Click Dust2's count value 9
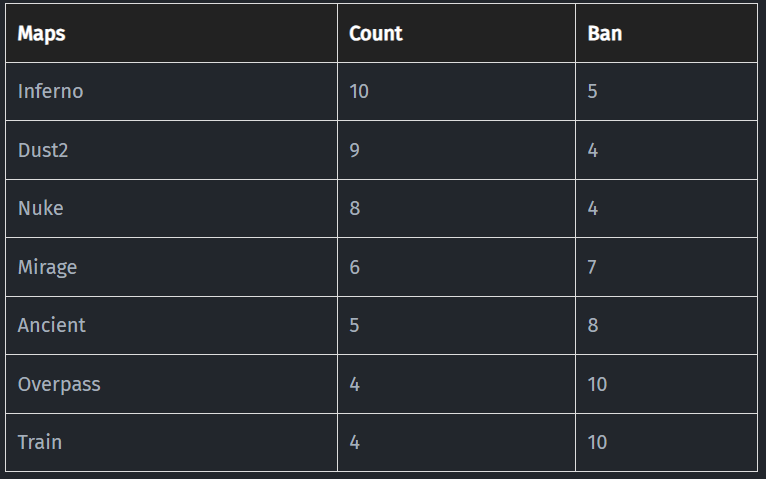The width and height of the screenshot is (766, 479). [355, 150]
